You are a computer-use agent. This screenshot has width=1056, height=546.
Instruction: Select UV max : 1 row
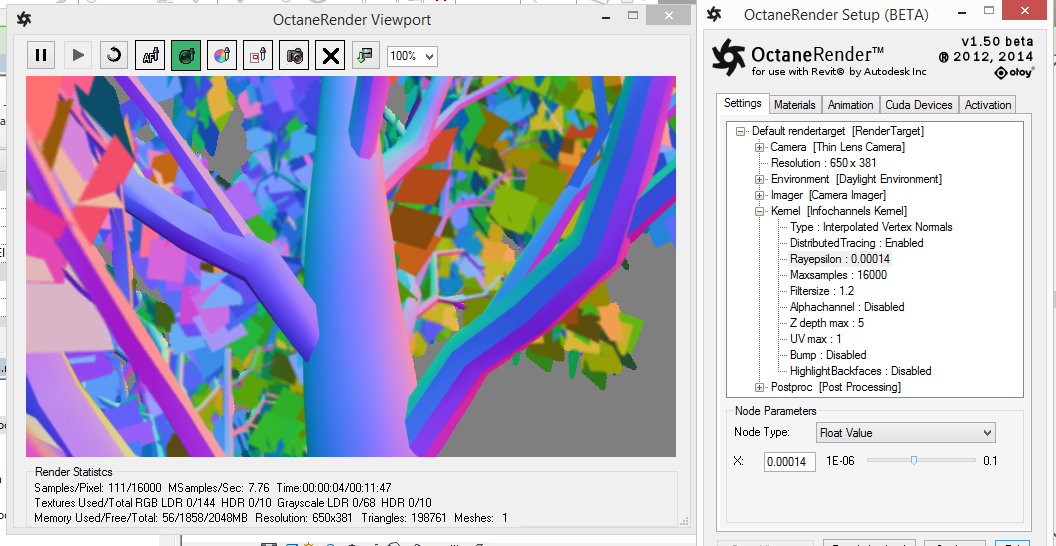[815, 339]
